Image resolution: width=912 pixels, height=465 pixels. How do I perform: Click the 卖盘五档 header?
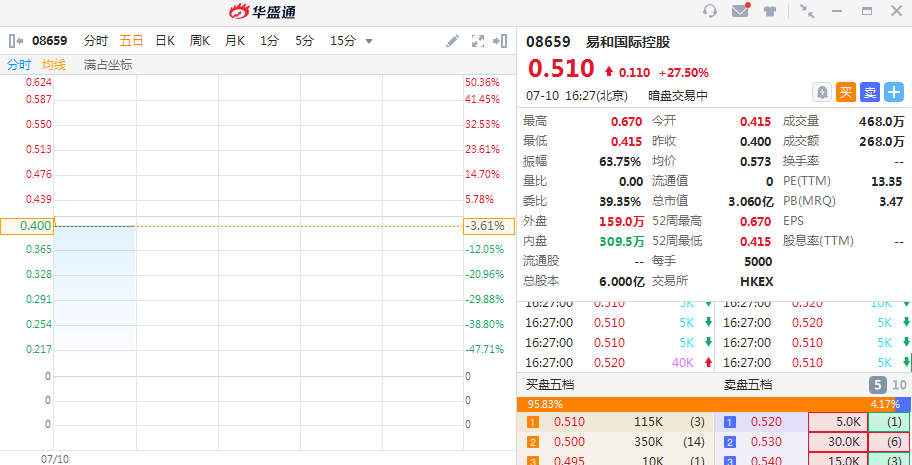pyautogui.click(x=748, y=385)
